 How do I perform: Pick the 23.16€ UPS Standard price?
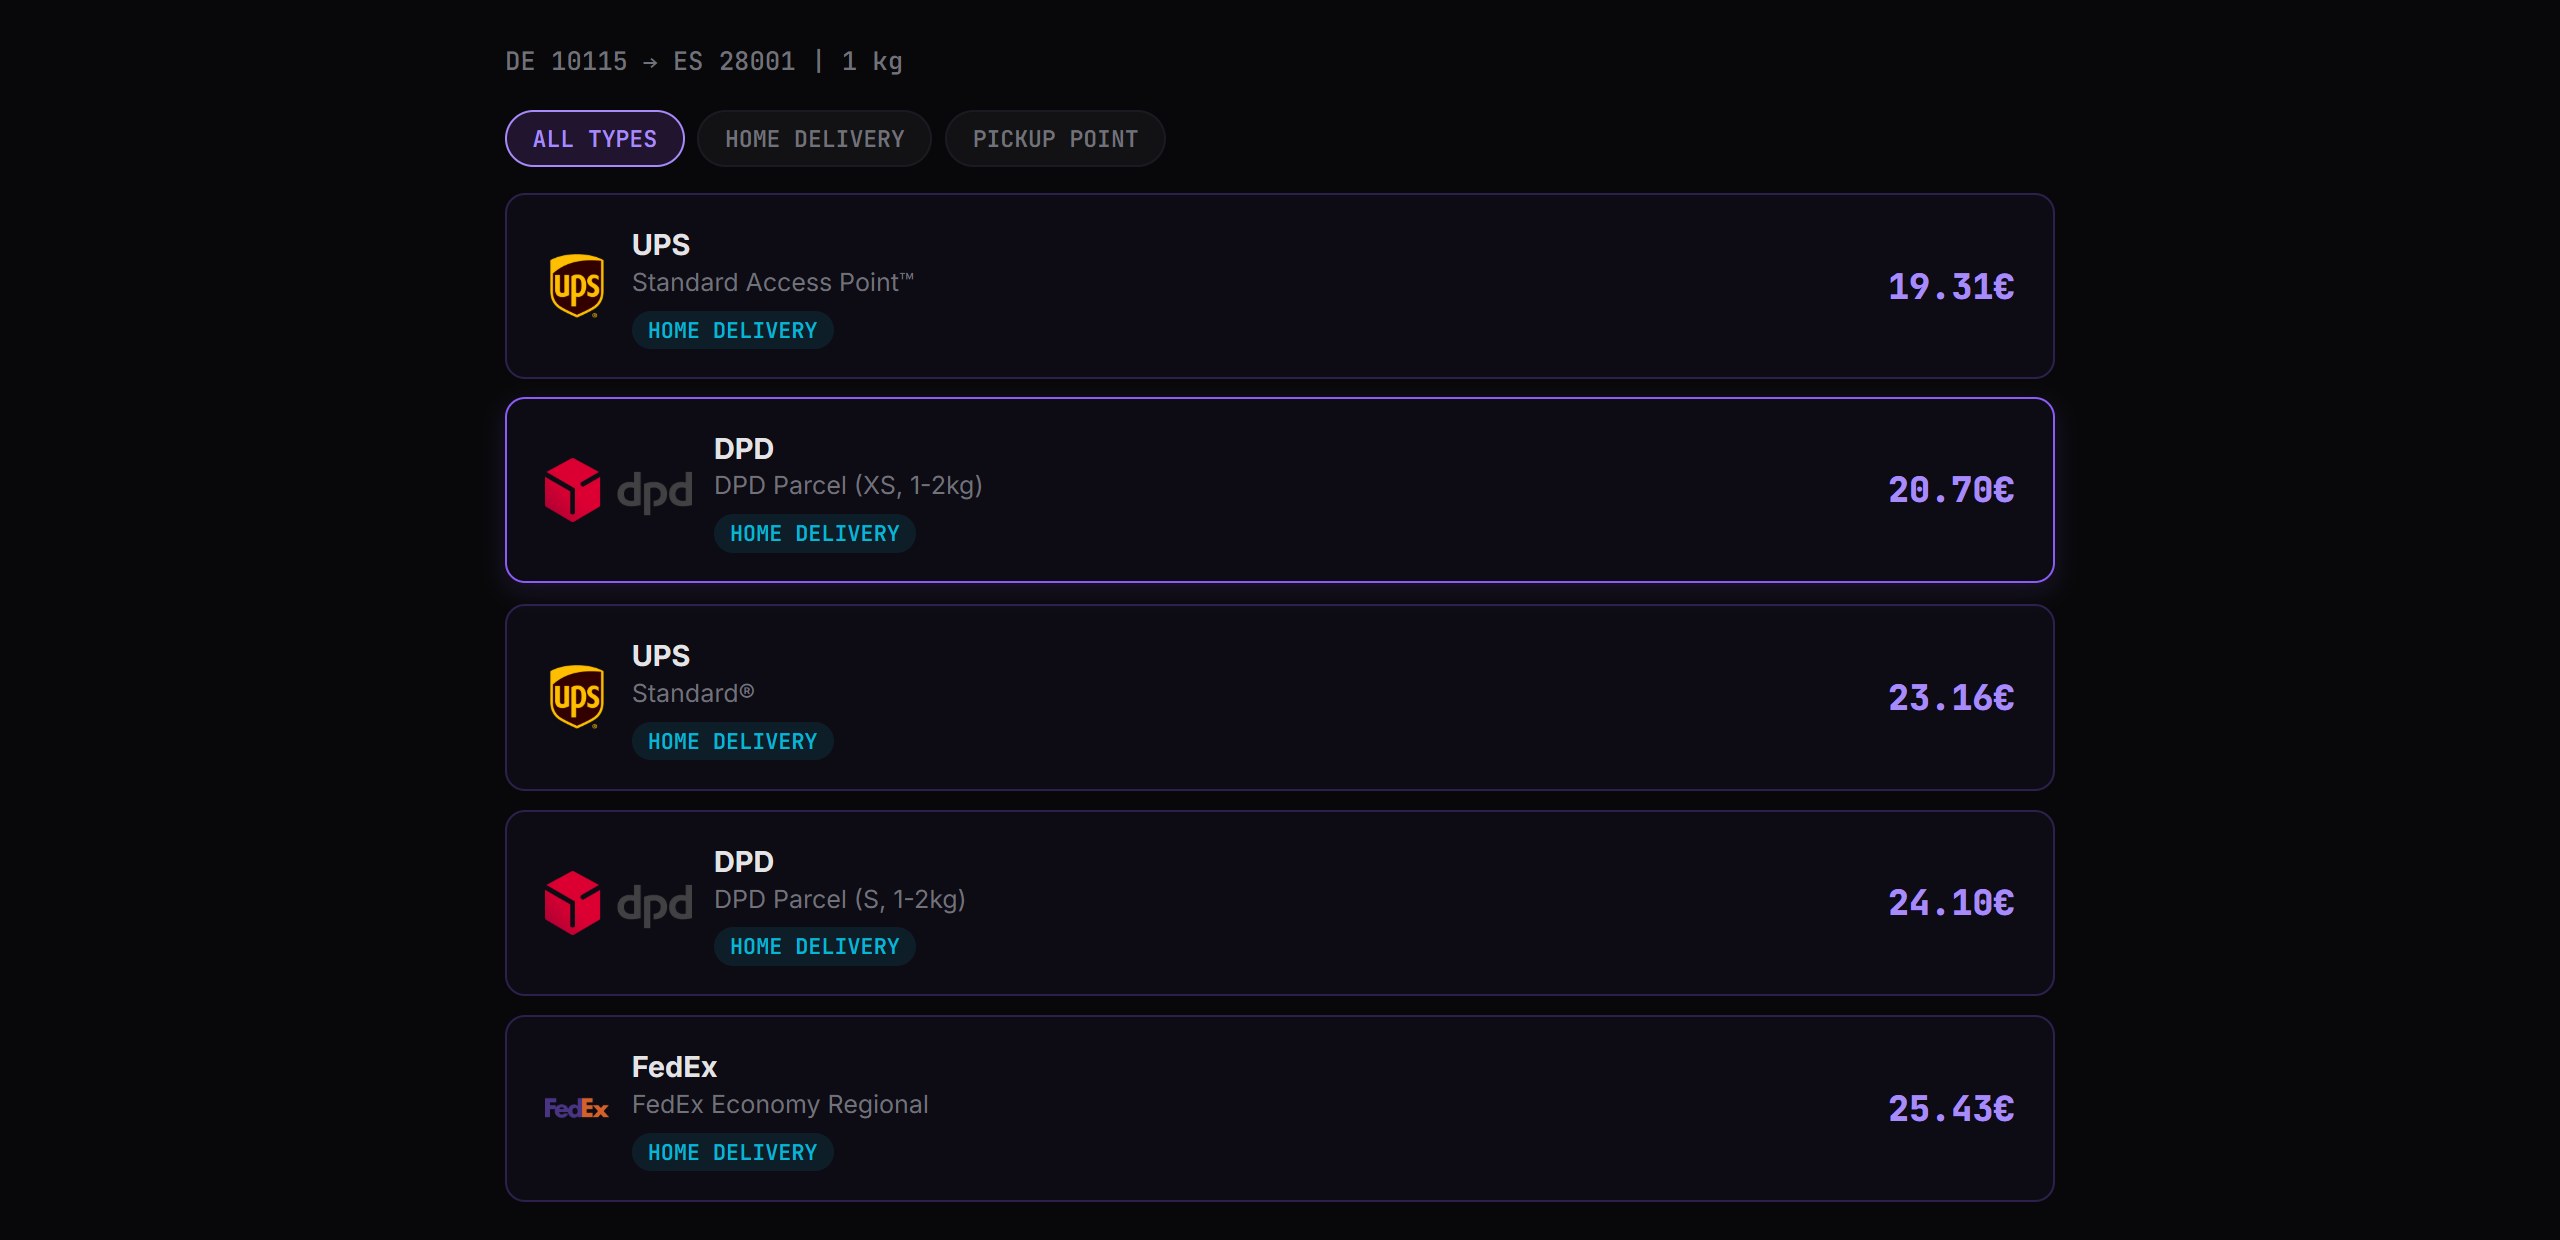1950,698
